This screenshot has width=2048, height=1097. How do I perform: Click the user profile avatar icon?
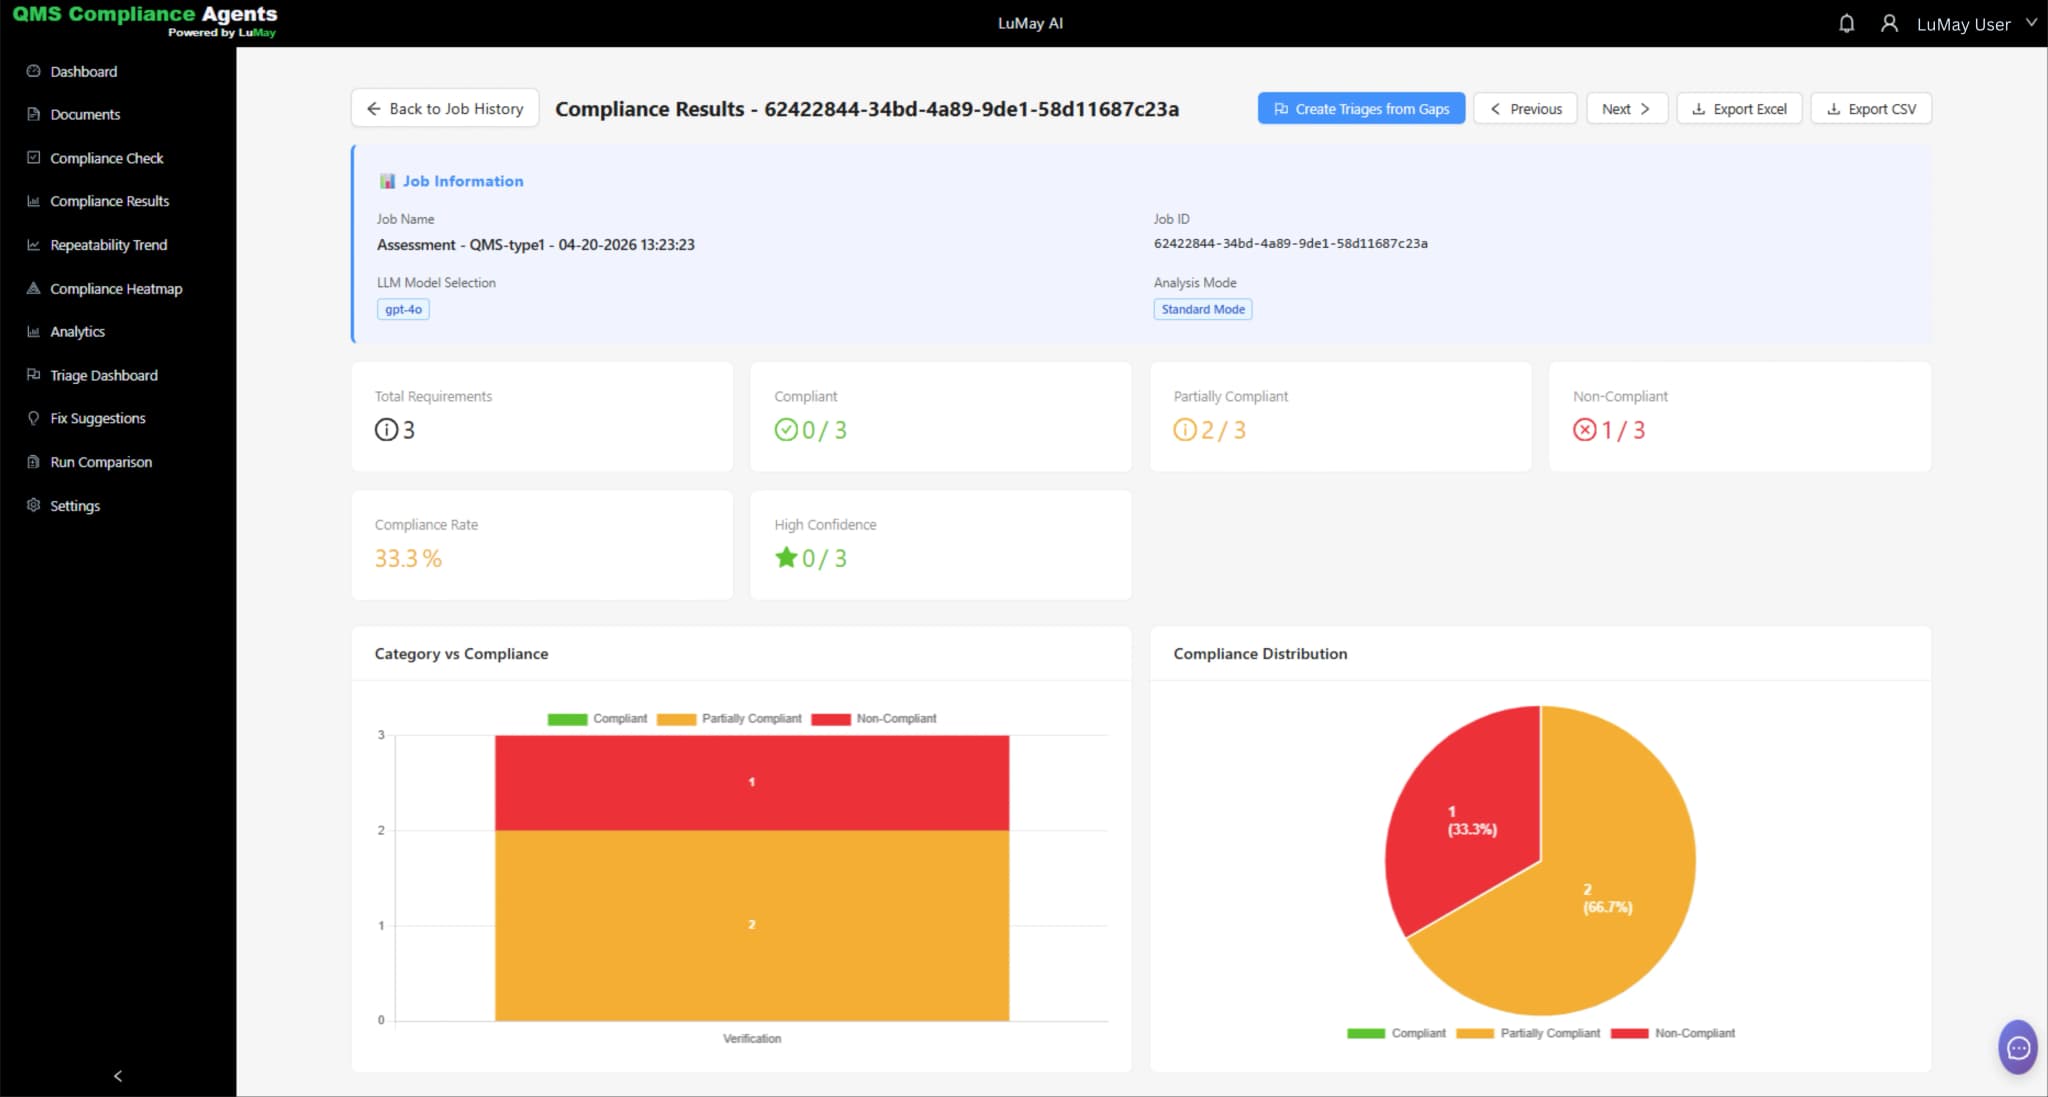tap(1889, 23)
